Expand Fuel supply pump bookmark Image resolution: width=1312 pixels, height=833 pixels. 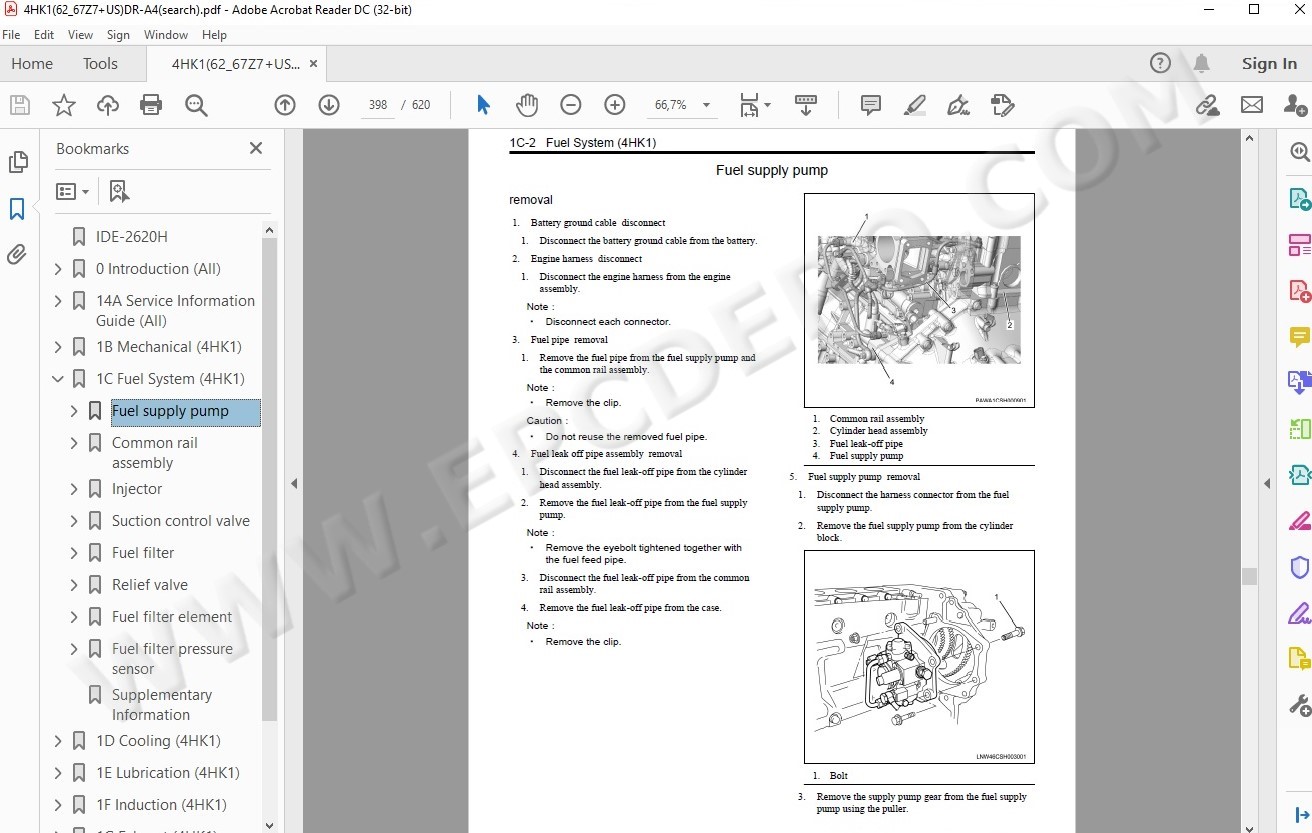pos(74,411)
